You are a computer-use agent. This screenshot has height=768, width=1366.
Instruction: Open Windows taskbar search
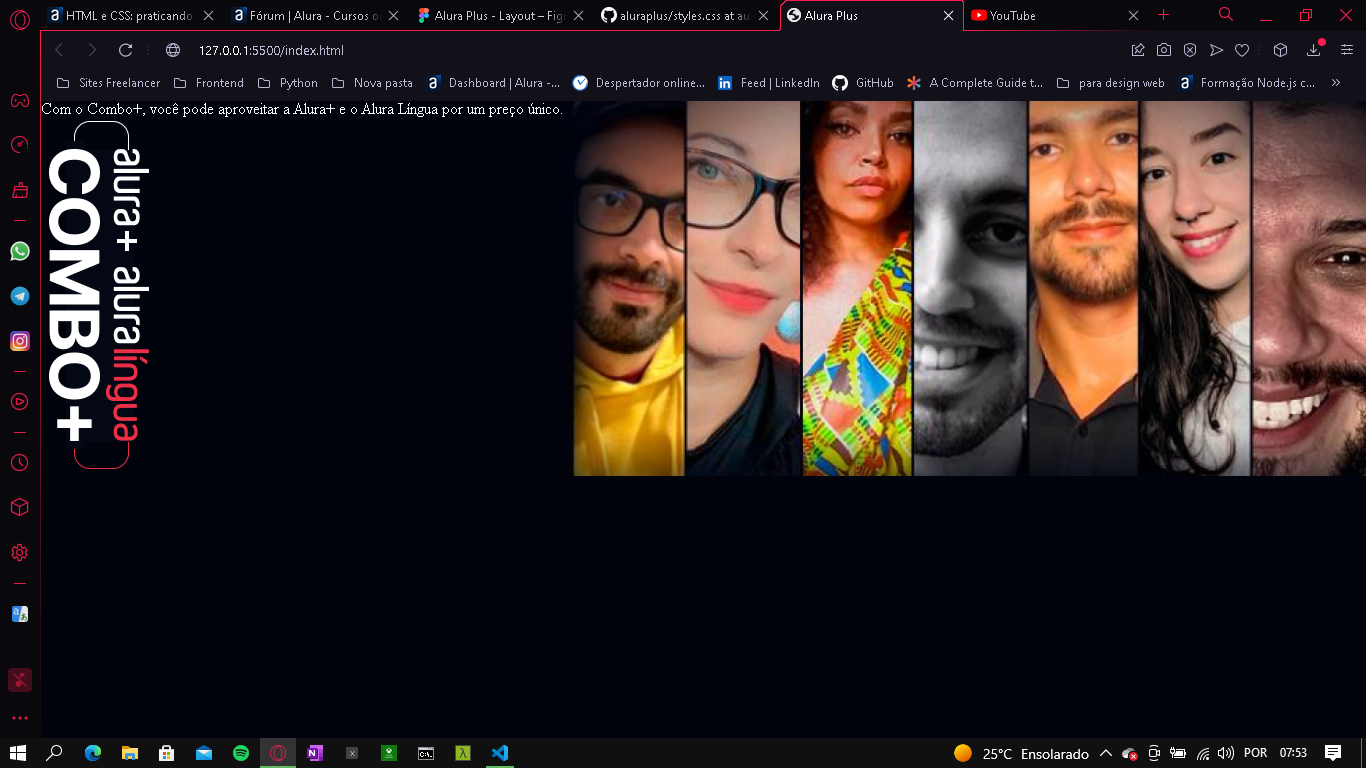click(55, 753)
